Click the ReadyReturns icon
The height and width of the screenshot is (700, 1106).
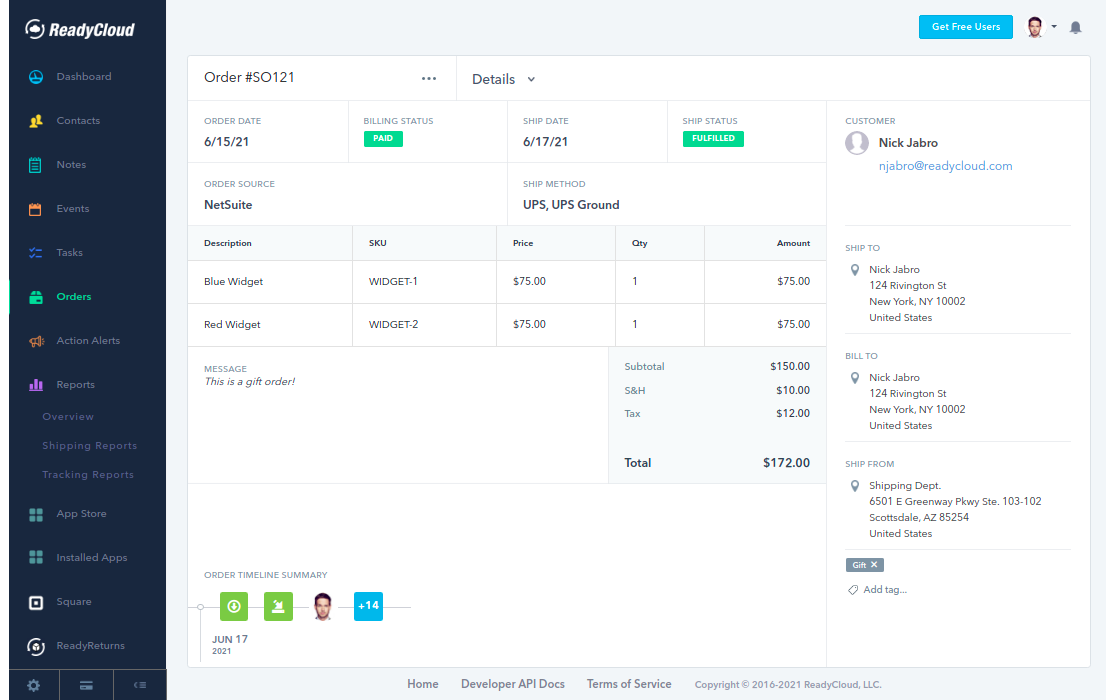coord(36,646)
